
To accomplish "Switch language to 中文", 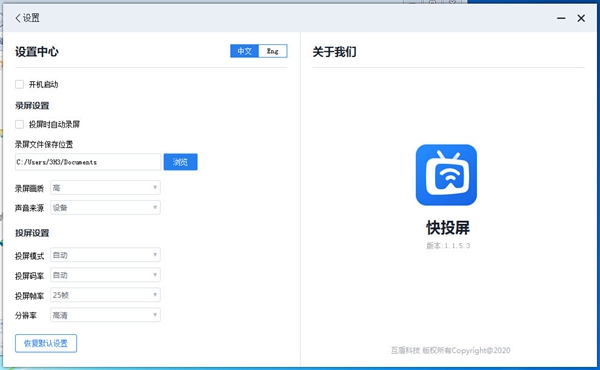I will (x=245, y=51).
